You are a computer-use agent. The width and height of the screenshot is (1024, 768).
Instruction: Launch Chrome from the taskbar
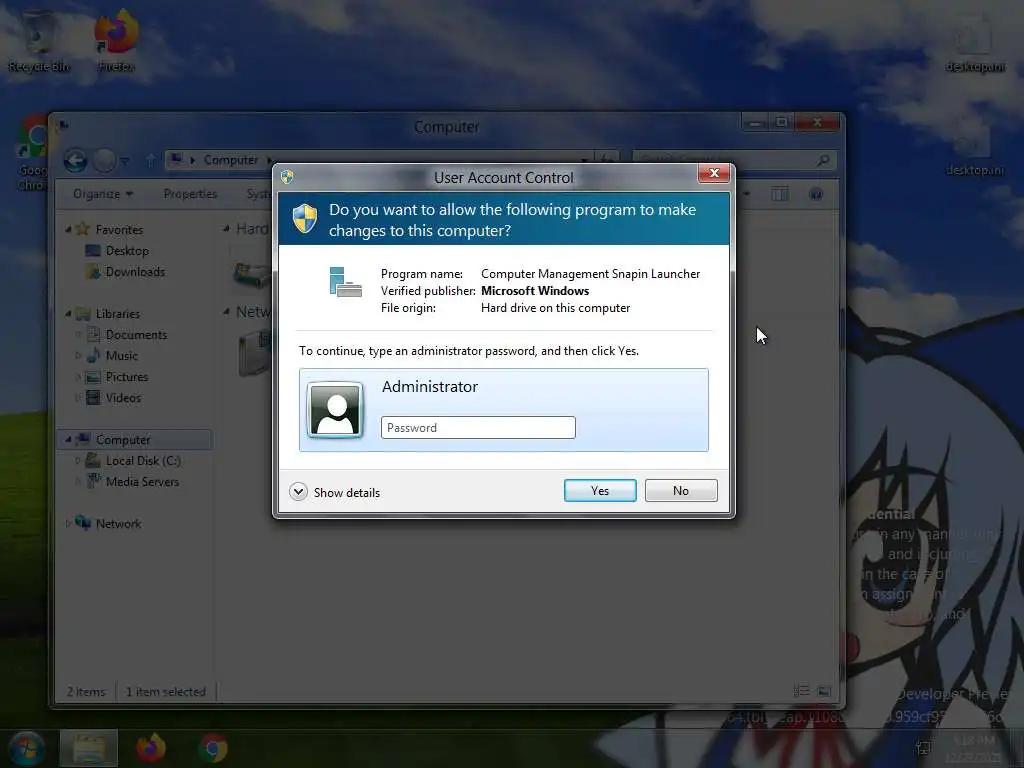click(x=213, y=748)
